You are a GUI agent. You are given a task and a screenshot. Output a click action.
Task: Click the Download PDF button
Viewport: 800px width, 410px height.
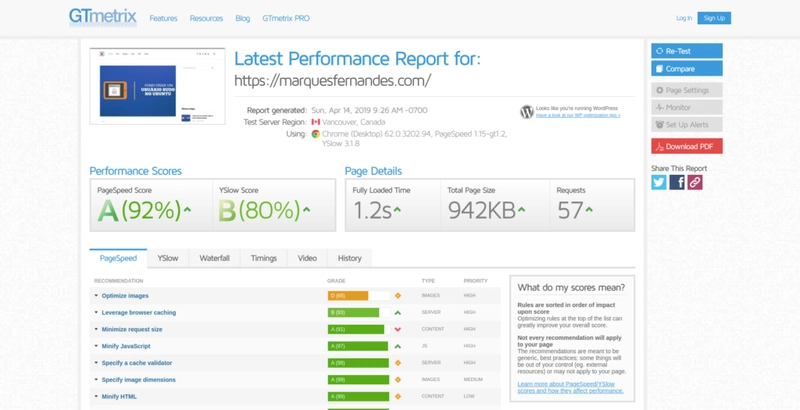tap(687, 146)
